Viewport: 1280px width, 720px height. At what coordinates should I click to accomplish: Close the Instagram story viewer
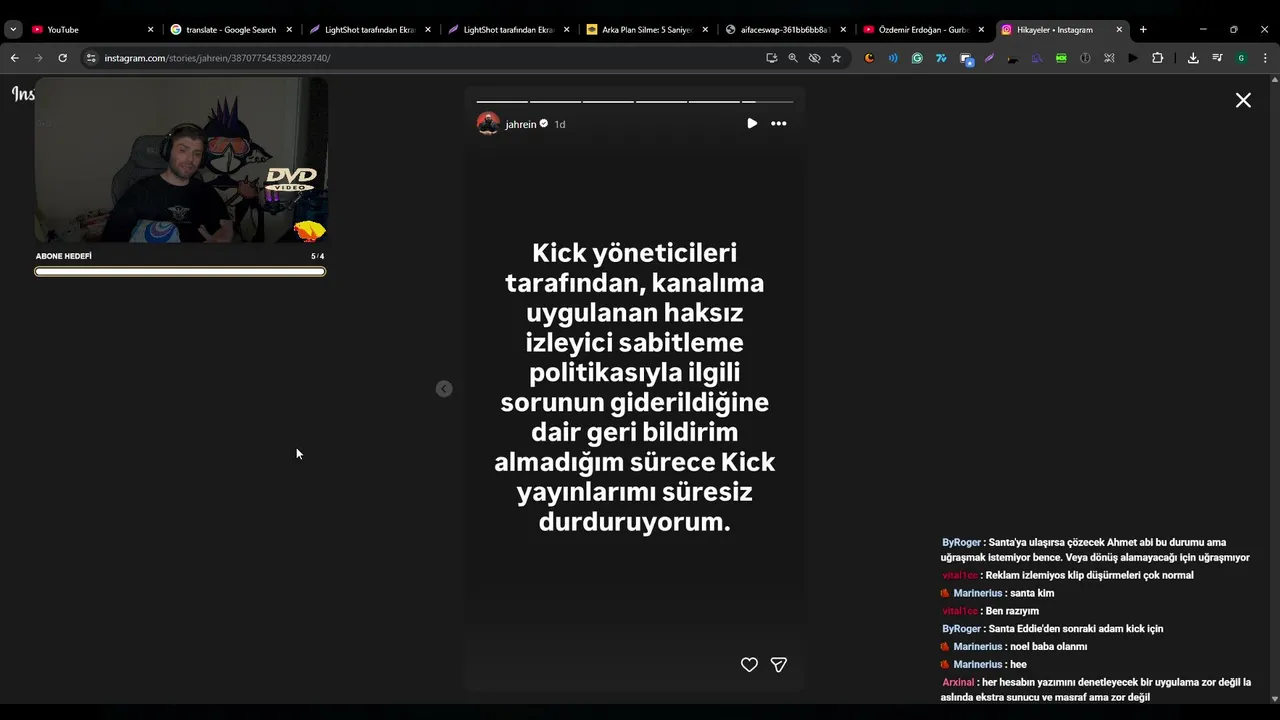click(x=1243, y=100)
